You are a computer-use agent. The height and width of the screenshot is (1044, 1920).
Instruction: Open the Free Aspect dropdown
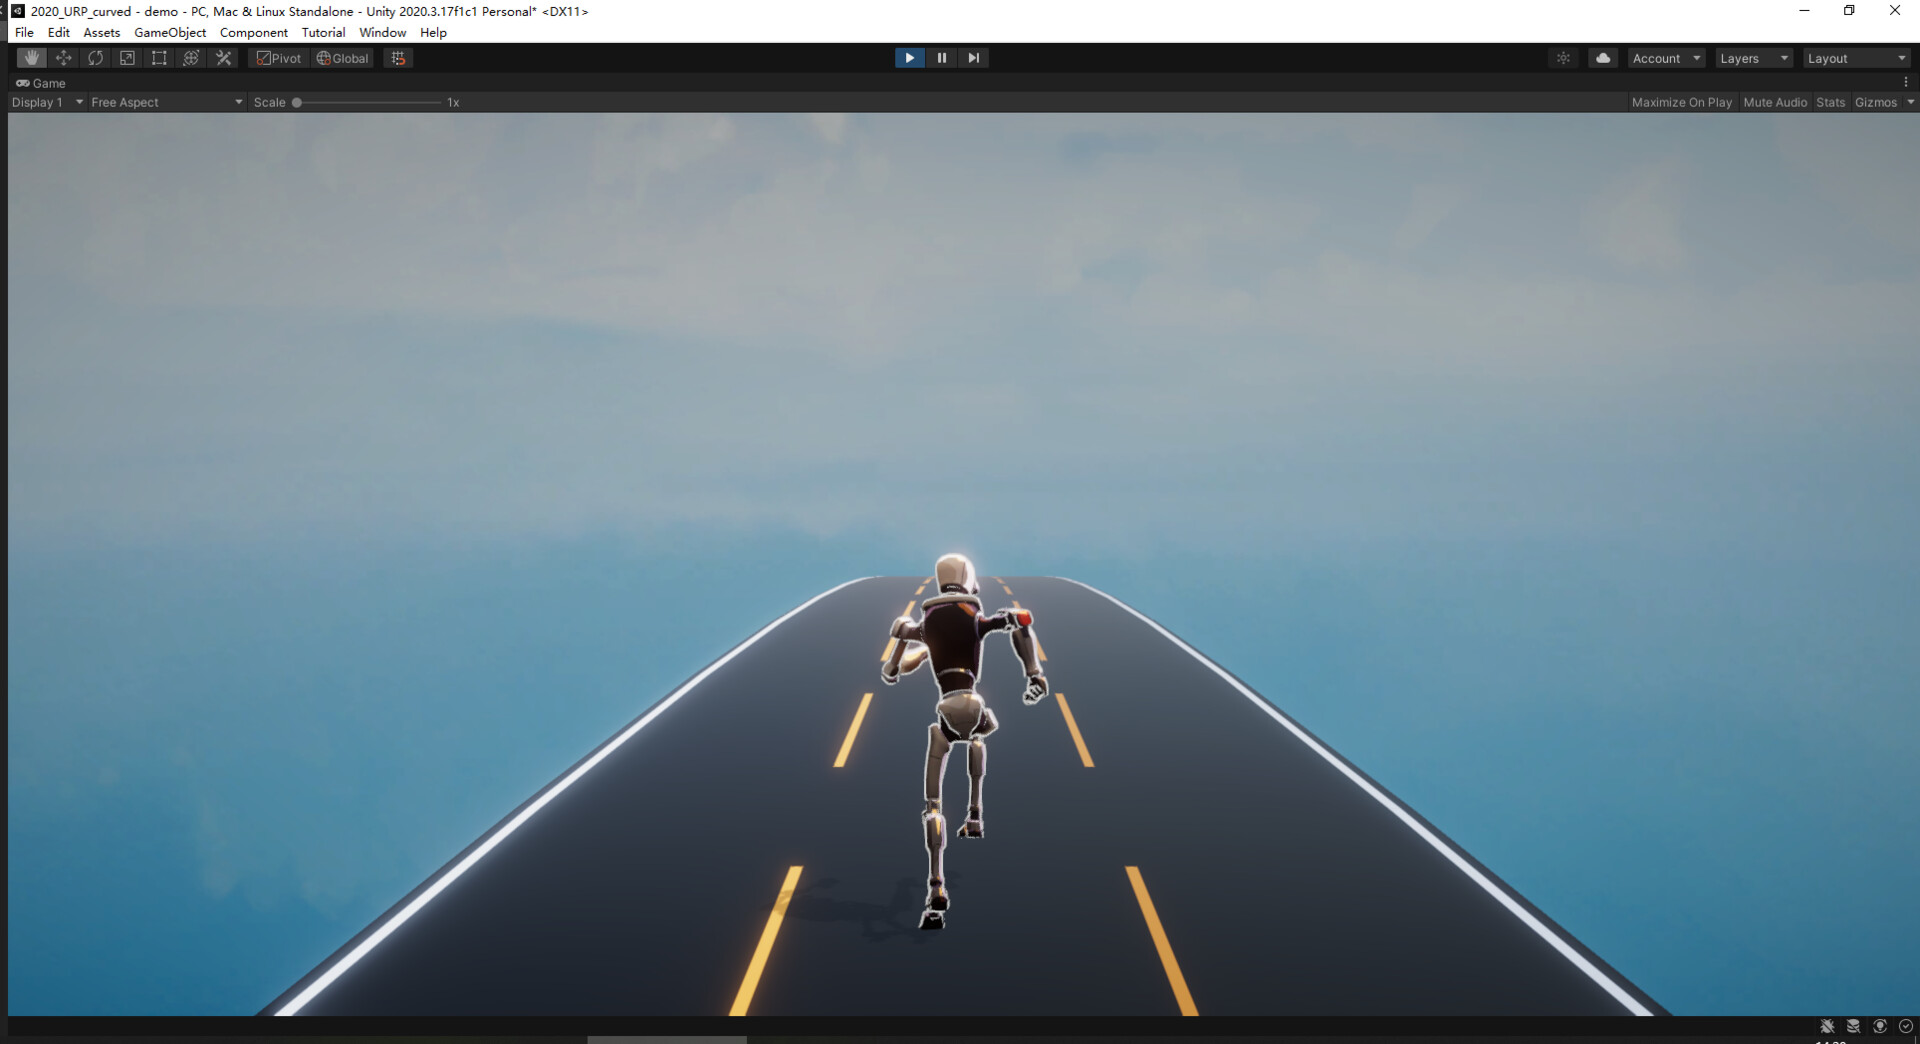(165, 101)
